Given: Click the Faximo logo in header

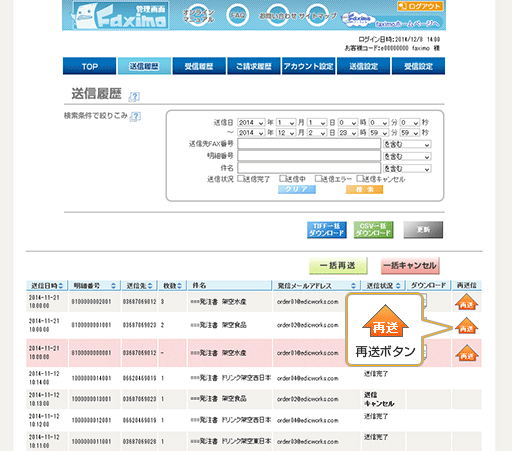Looking at the screenshot, I should 121,16.
